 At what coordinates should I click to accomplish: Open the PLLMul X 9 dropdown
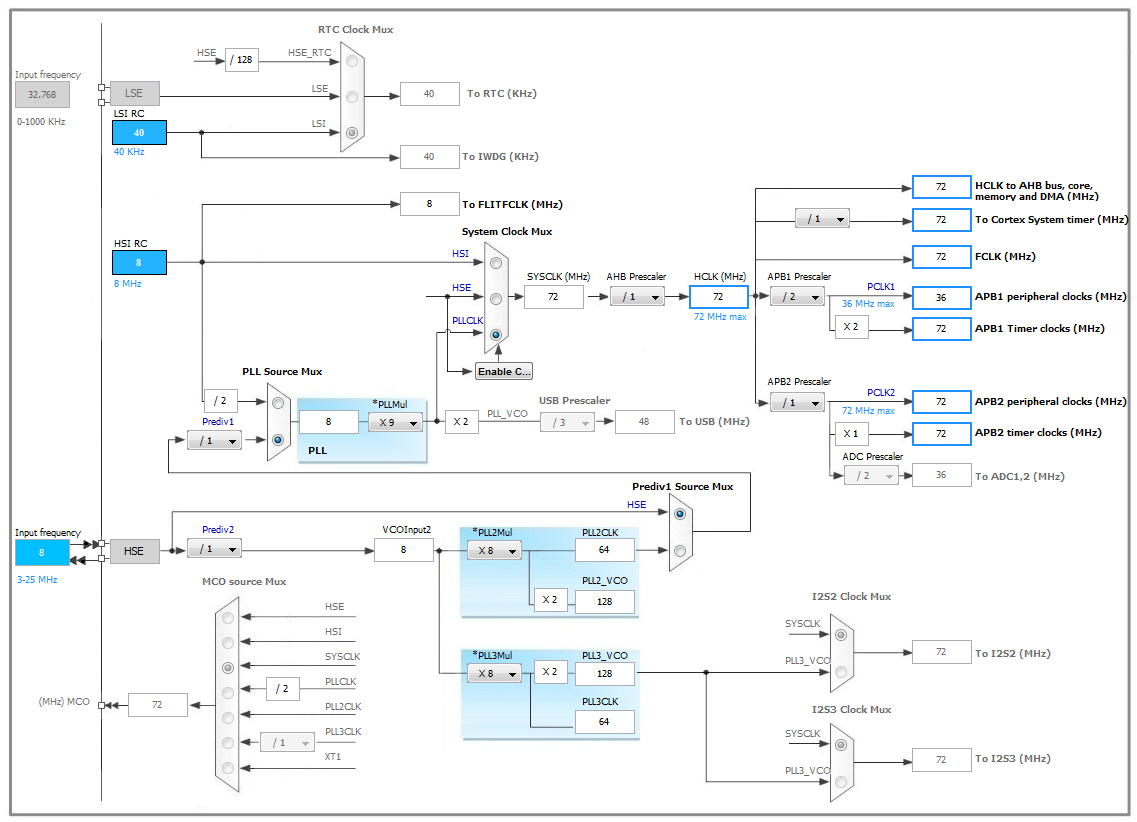click(x=395, y=423)
